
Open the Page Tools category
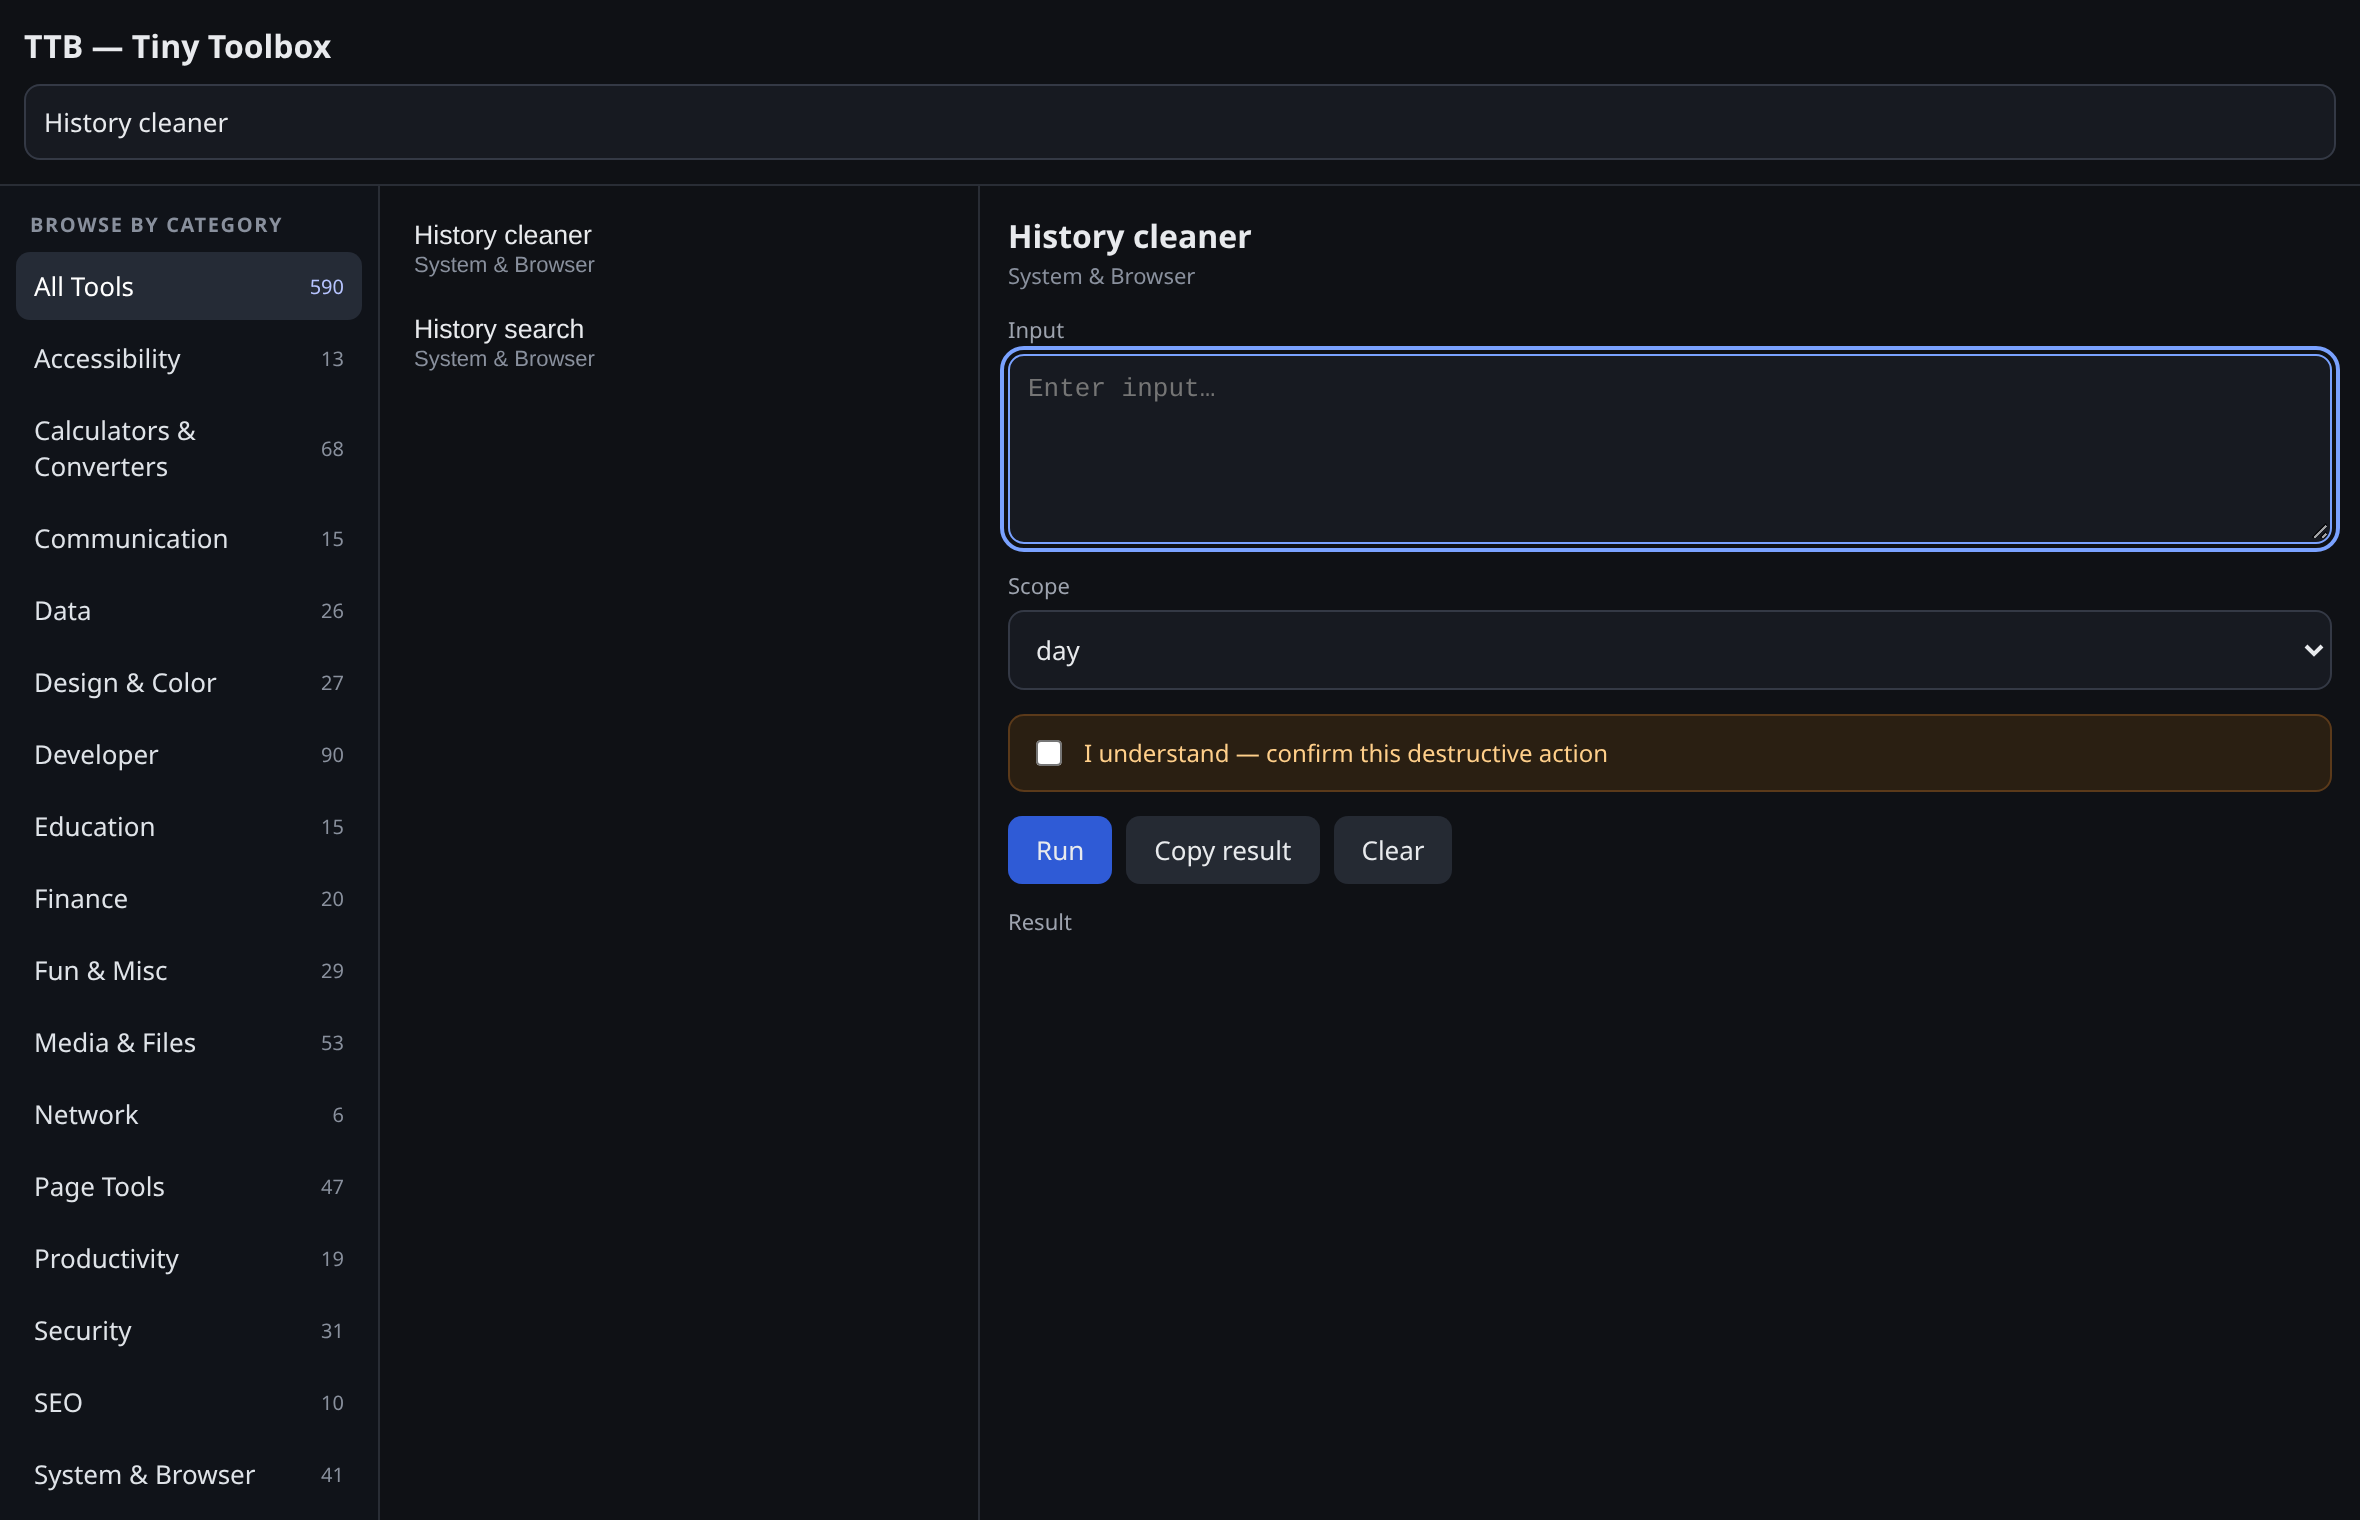click(x=189, y=1186)
